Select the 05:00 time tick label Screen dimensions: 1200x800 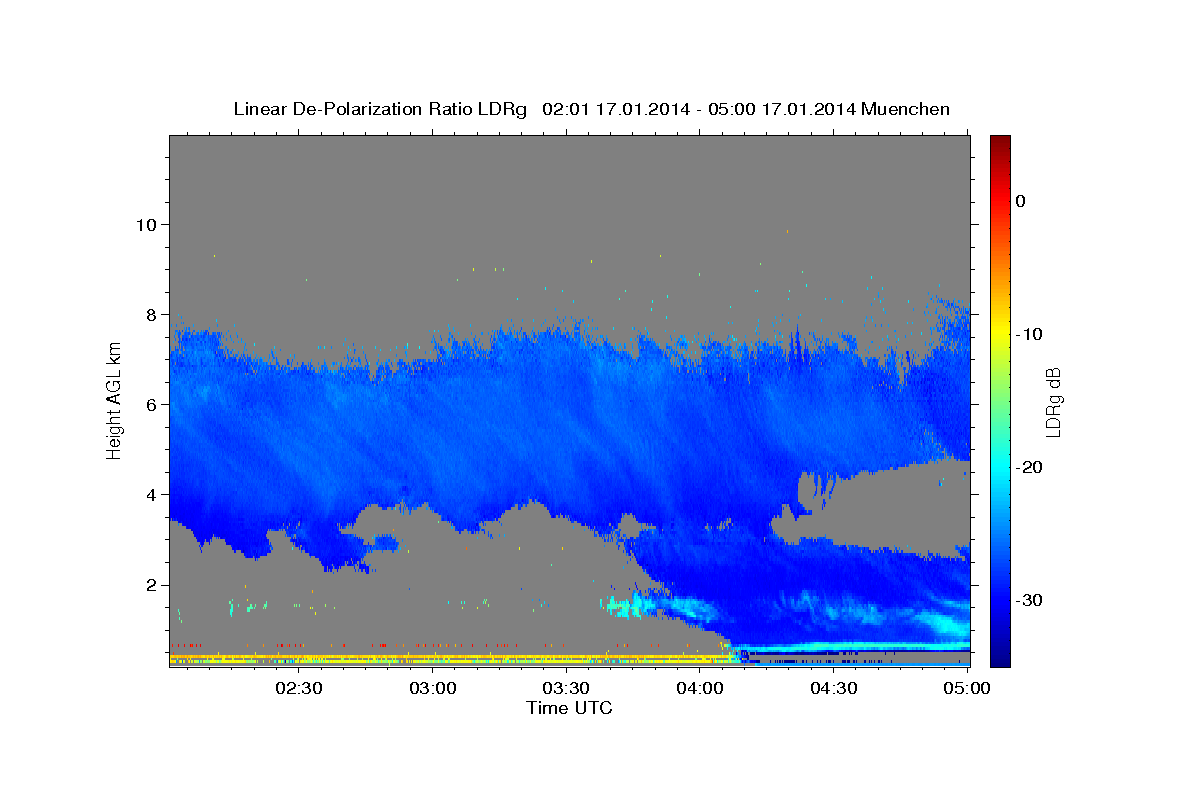pos(966,688)
